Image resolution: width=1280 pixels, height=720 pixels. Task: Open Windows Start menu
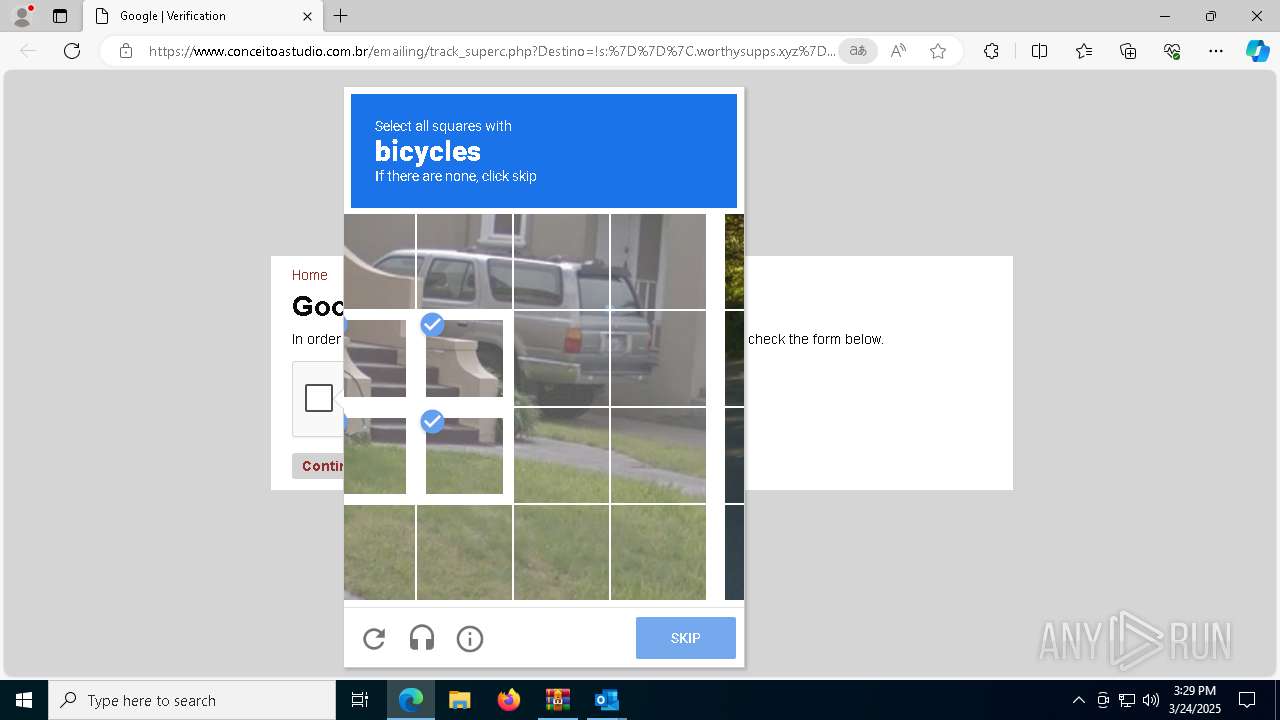[24, 700]
